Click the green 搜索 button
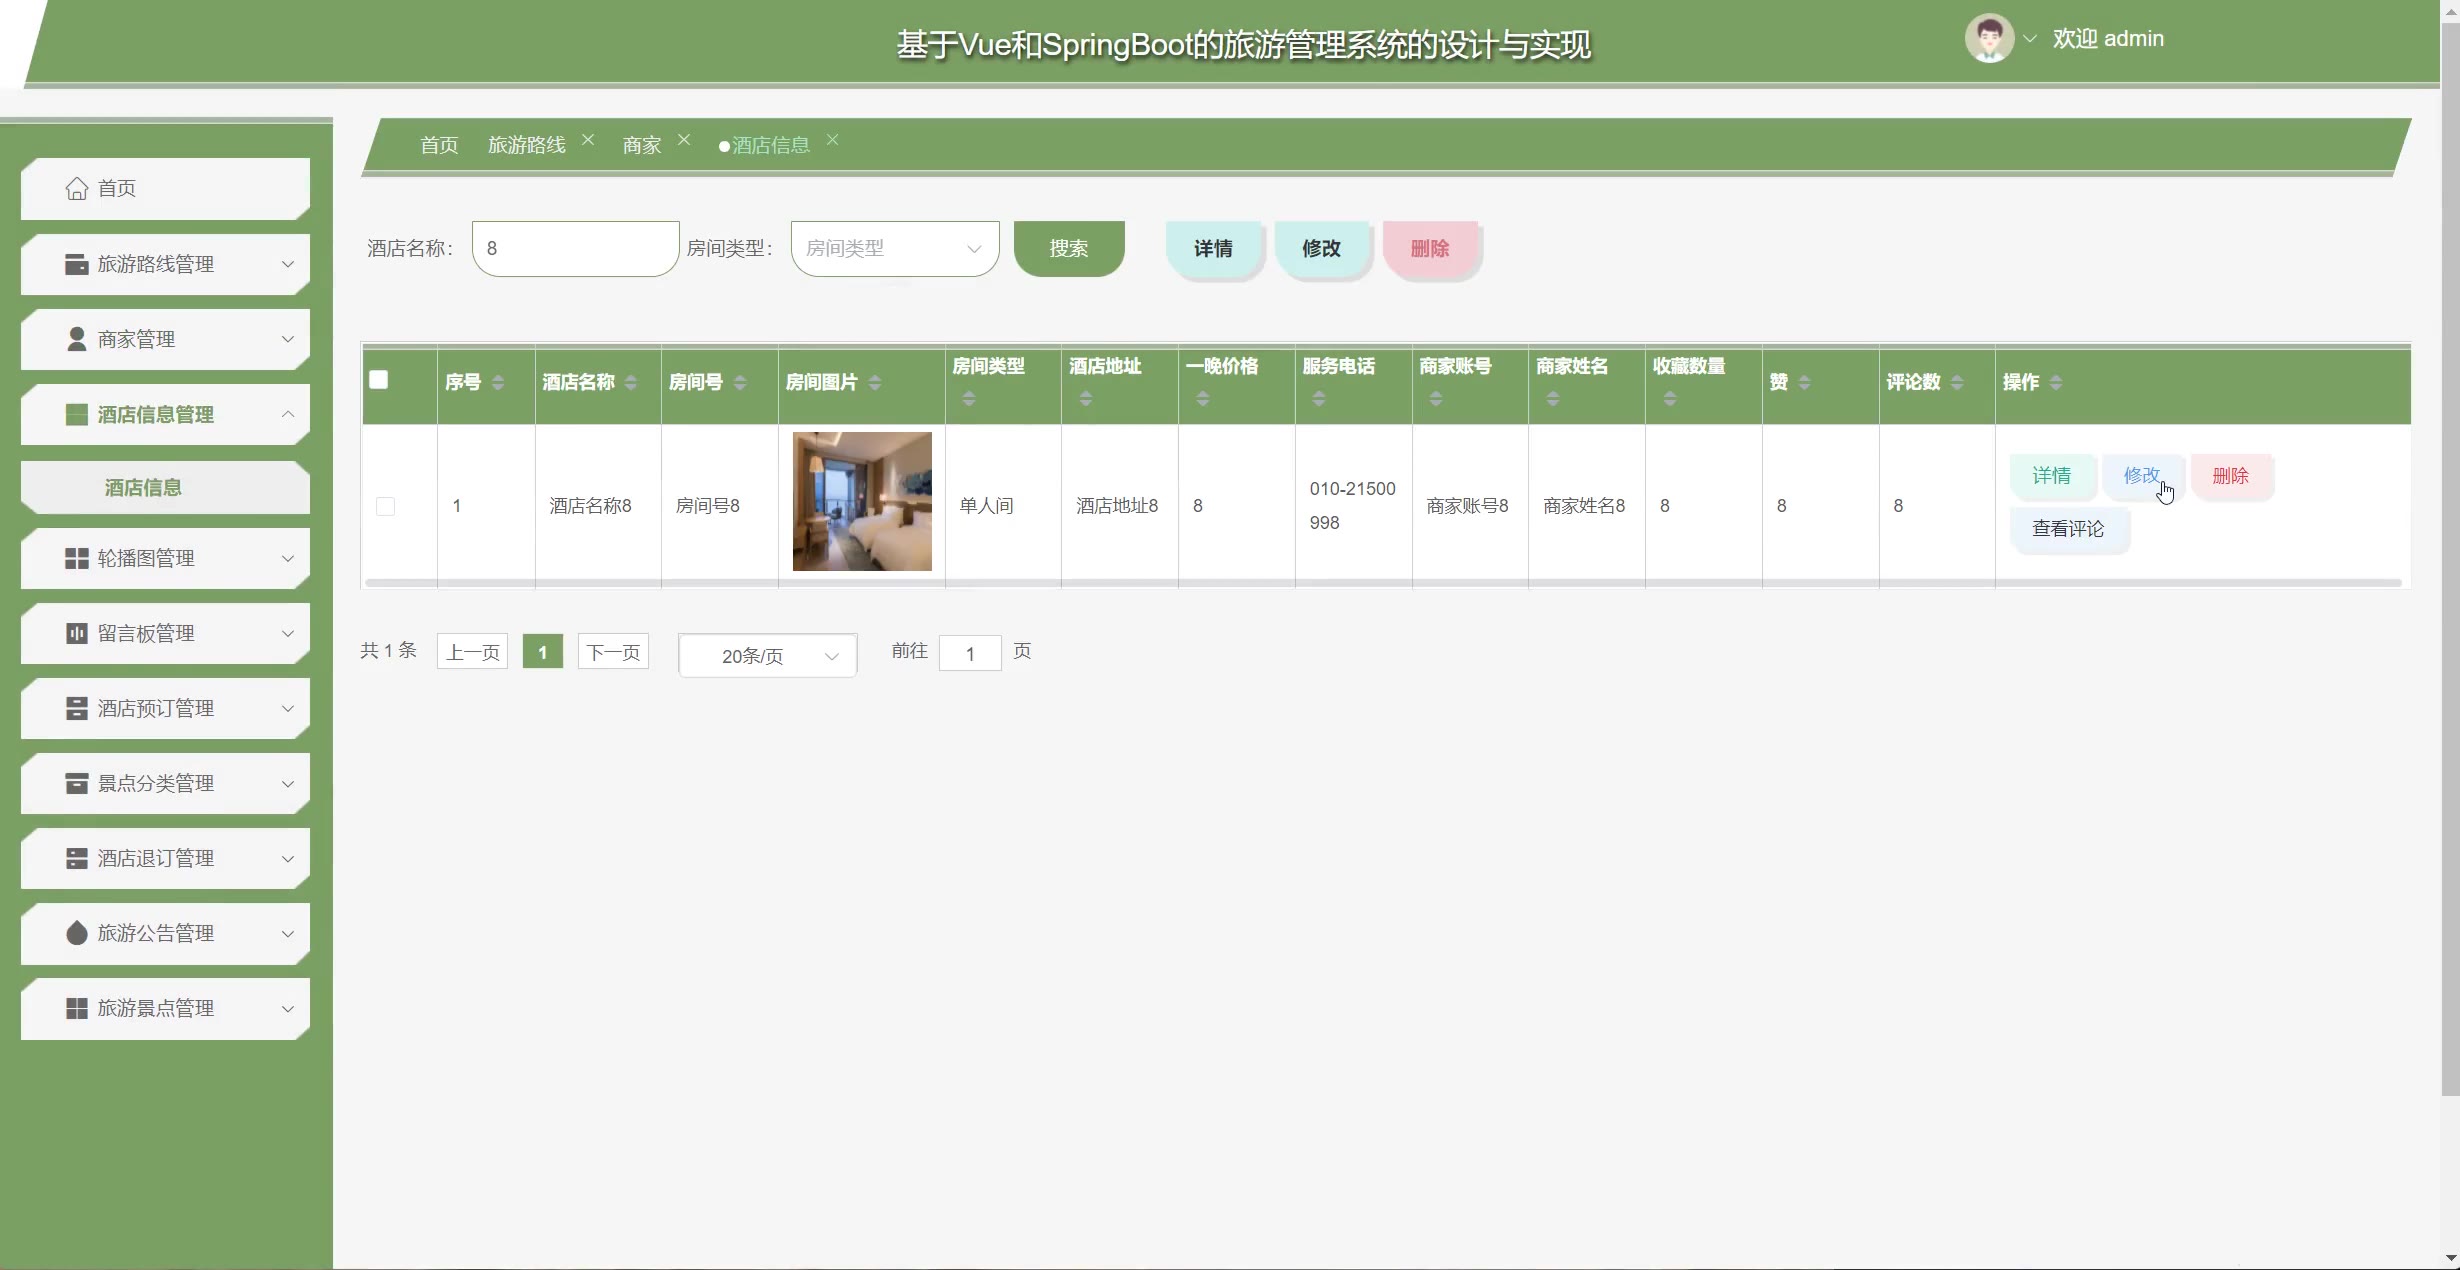This screenshot has width=2460, height=1270. (1068, 248)
